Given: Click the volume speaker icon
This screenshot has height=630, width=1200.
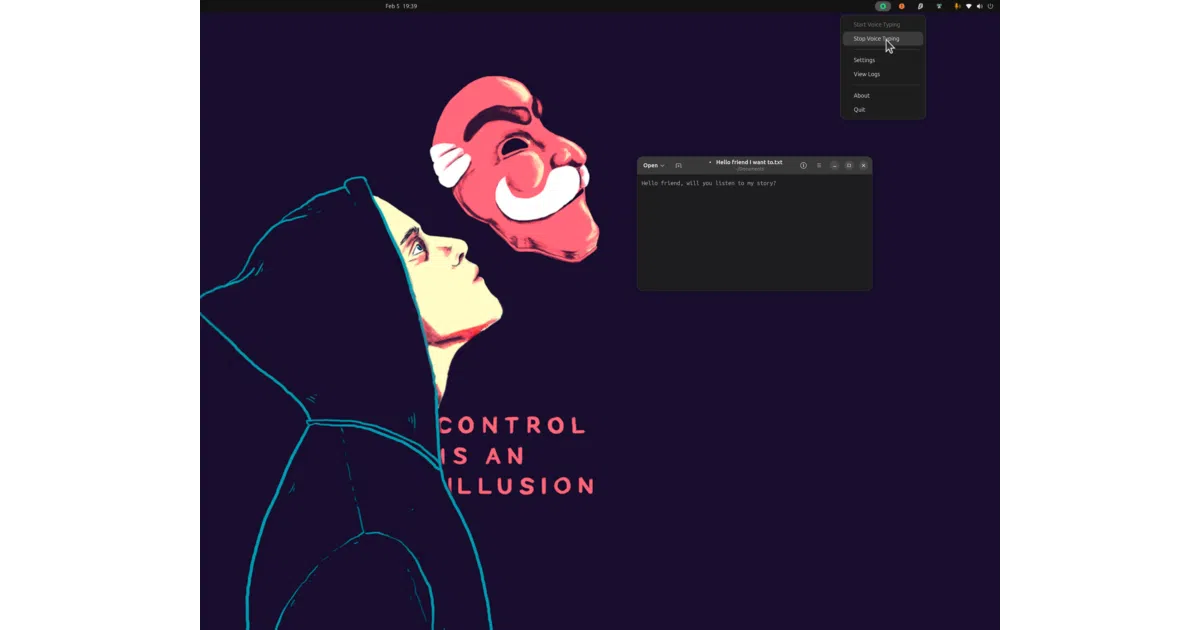Looking at the screenshot, I should (x=979, y=6).
